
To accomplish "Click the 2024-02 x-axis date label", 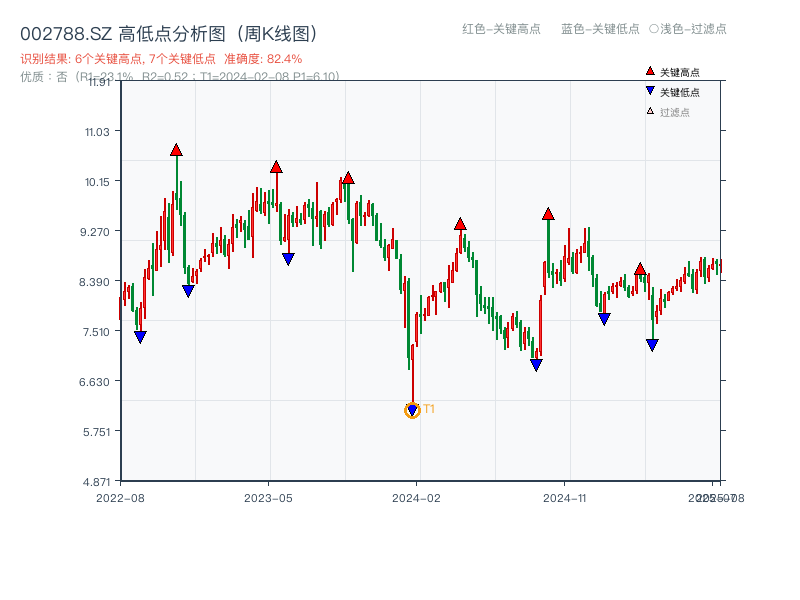I will tap(416, 498).
